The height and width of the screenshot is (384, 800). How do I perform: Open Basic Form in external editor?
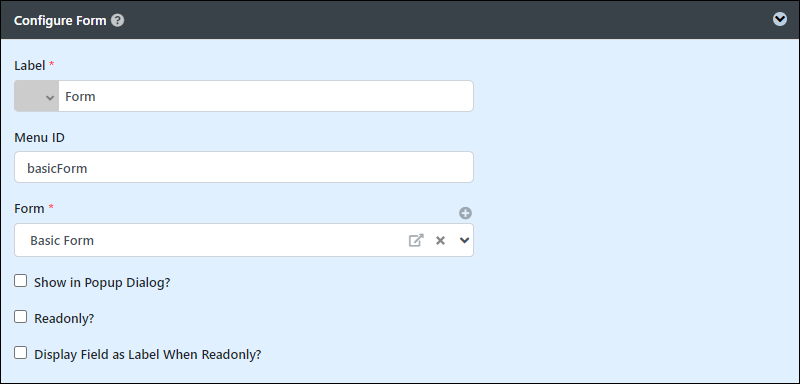(416, 240)
